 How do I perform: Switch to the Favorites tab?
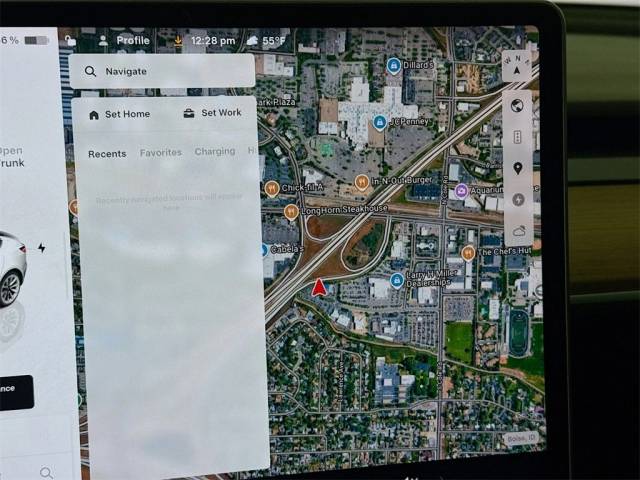160,152
